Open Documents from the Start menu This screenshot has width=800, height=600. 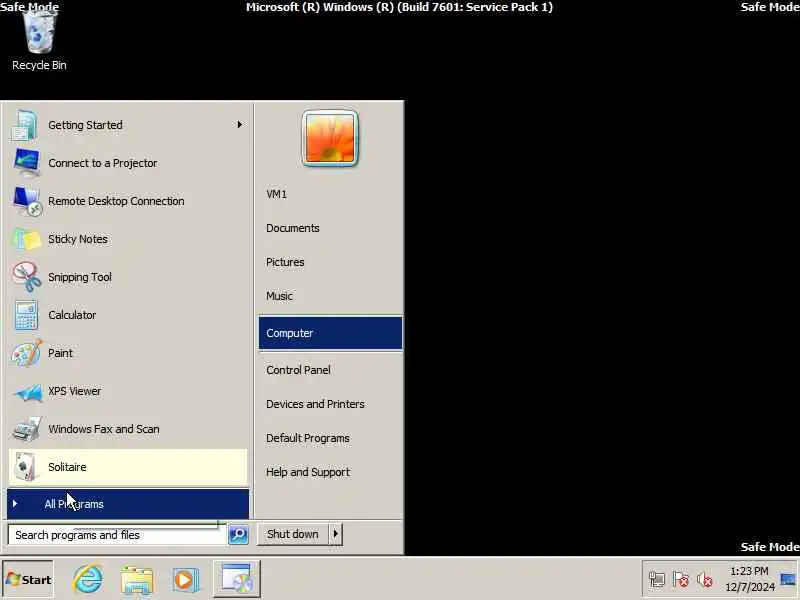tap(292, 228)
